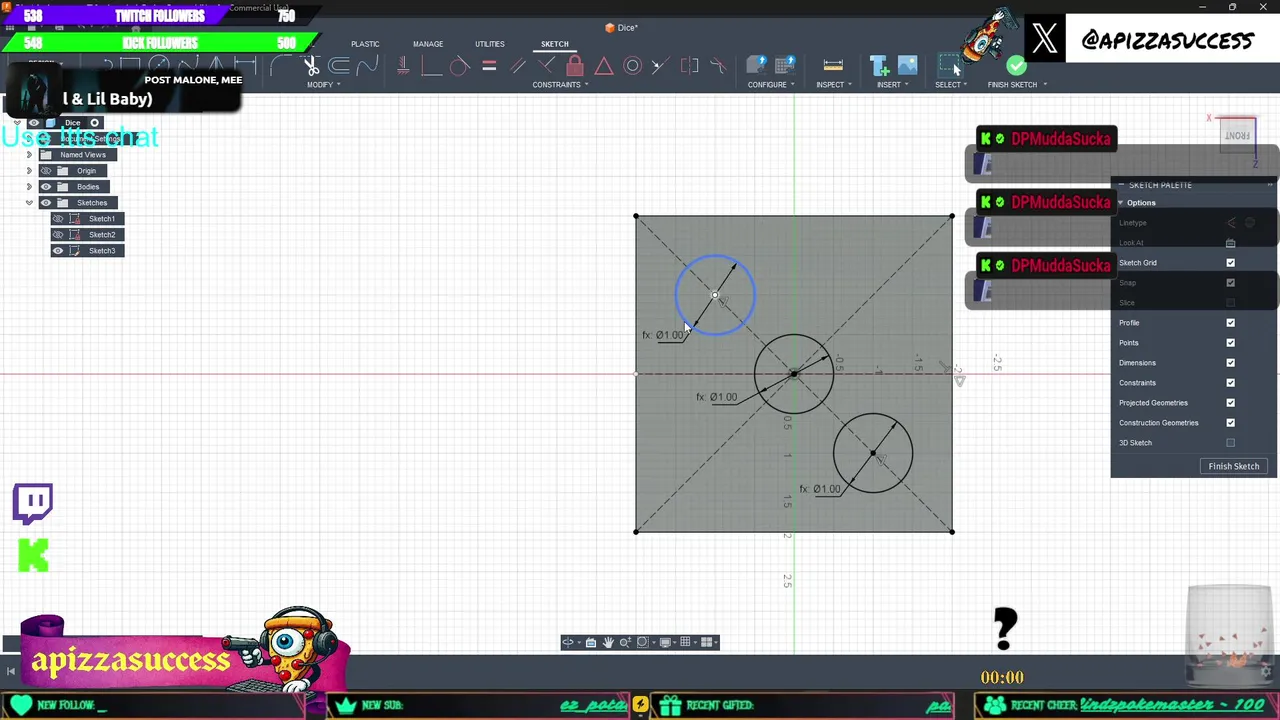The width and height of the screenshot is (1280, 720).
Task: Click the Insert Canvas image icon
Action: coord(907,66)
